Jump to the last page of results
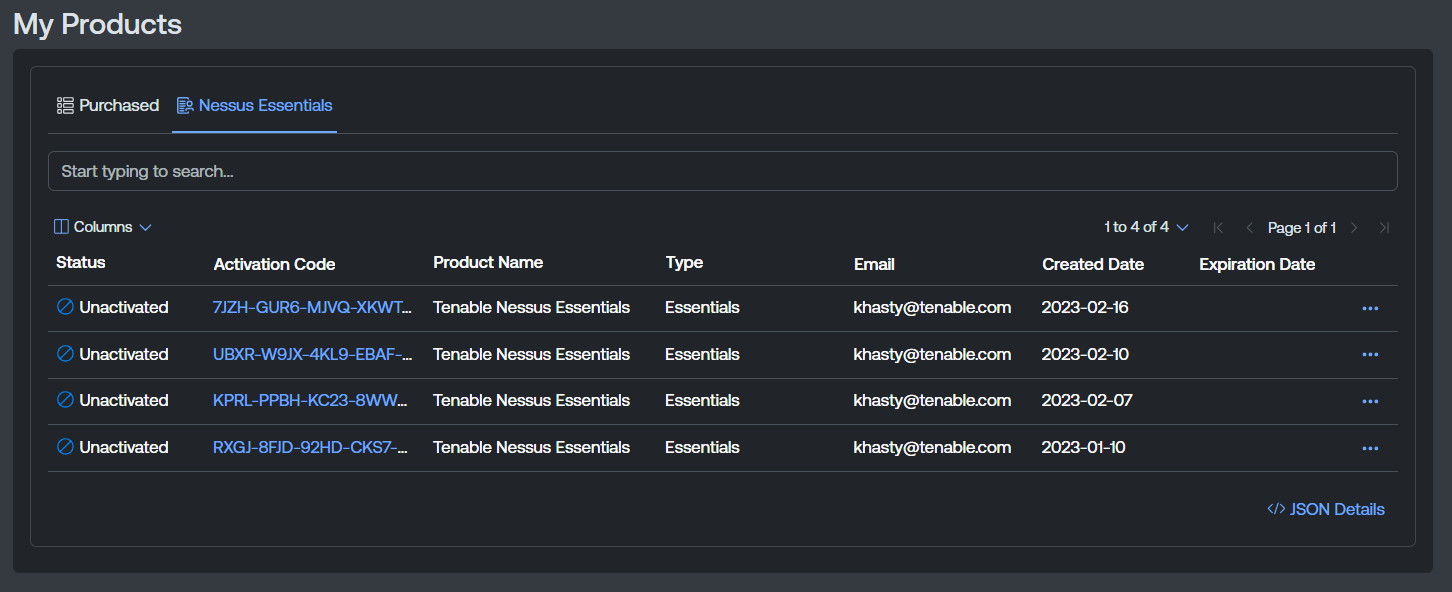 point(1384,228)
